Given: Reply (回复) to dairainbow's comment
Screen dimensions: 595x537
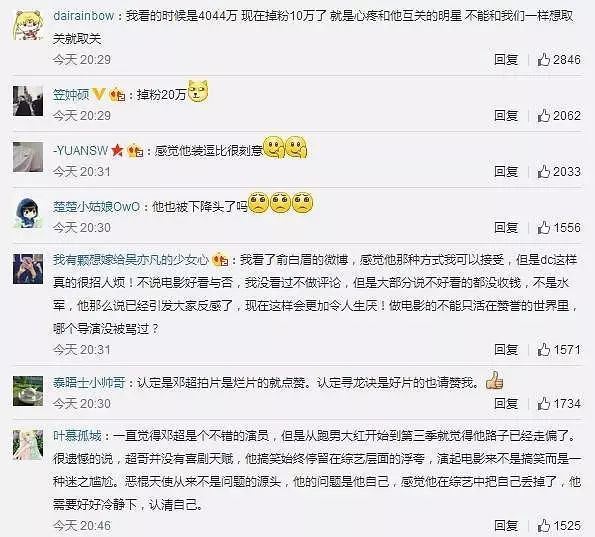Looking at the screenshot, I should [506, 60].
